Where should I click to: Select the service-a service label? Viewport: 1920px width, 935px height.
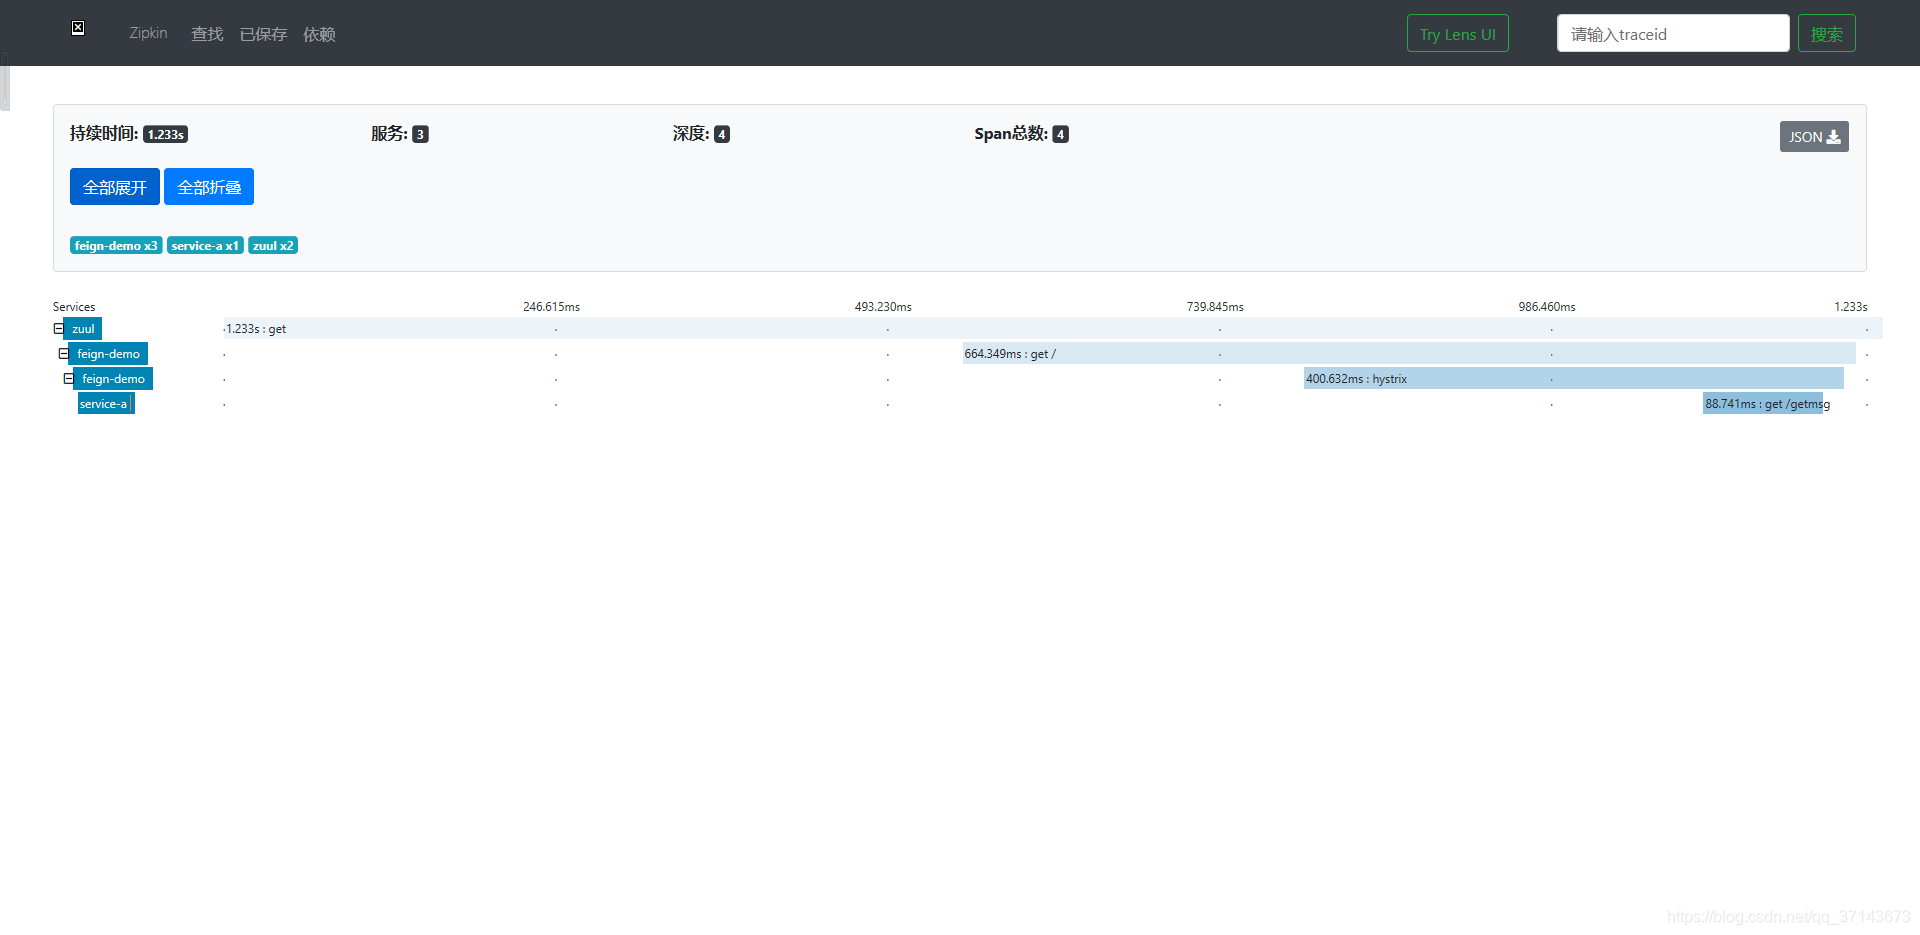tap(105, 403)
